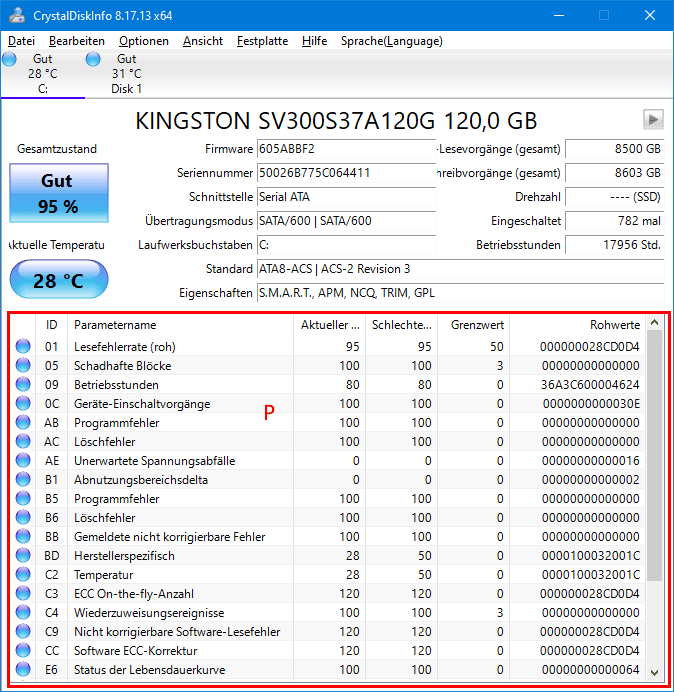Click status orb for BD Herstellerspezifisch
674x692 pixels.
click(23, 555)
